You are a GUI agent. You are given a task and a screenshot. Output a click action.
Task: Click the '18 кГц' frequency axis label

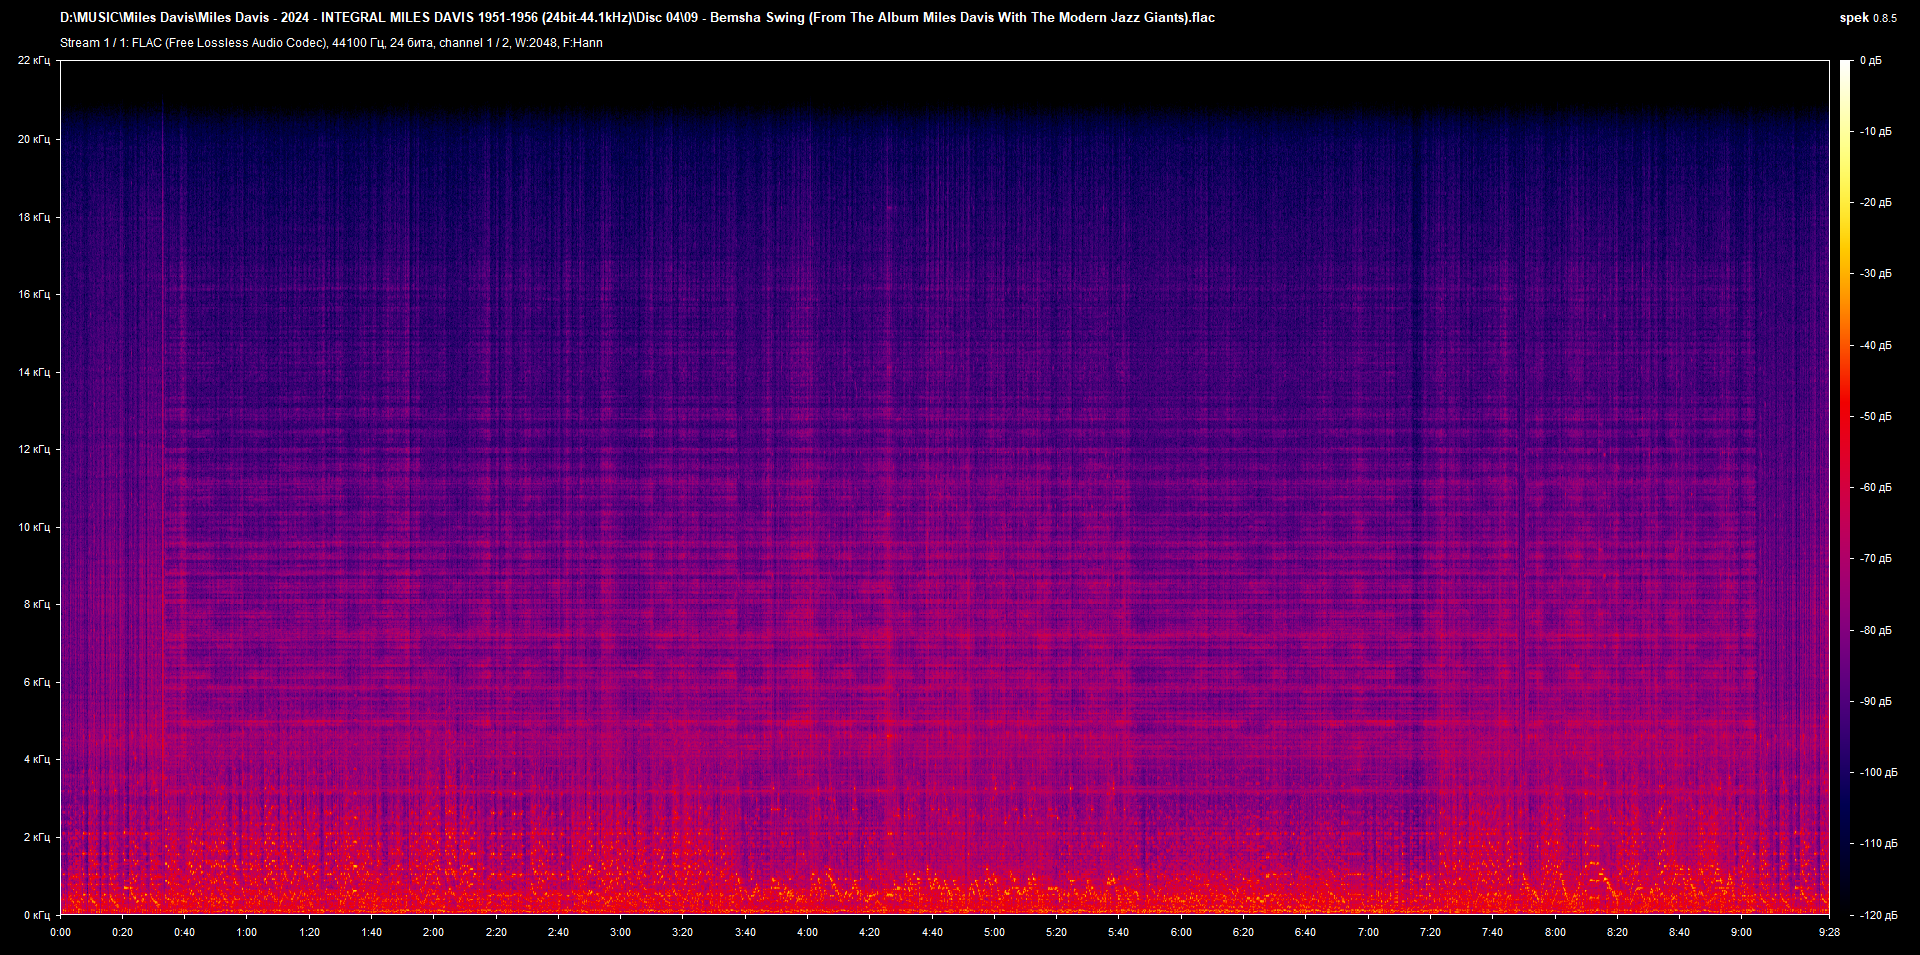tap(34, 217)
